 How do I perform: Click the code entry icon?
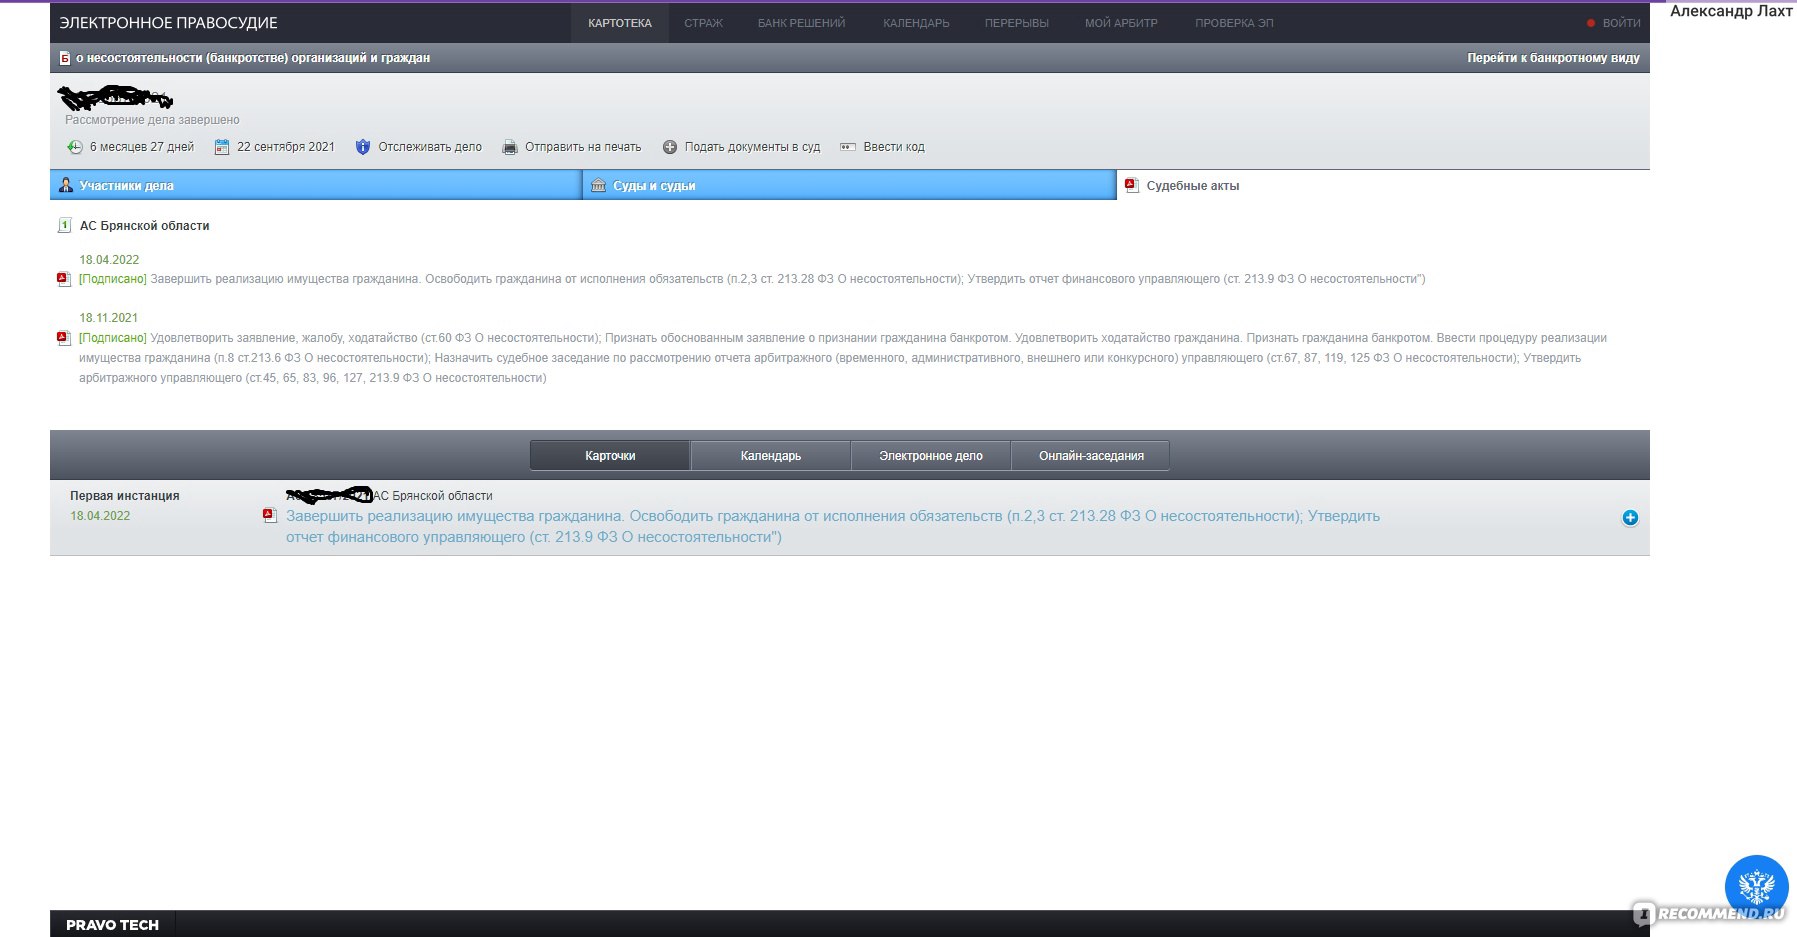click(848, 147)
